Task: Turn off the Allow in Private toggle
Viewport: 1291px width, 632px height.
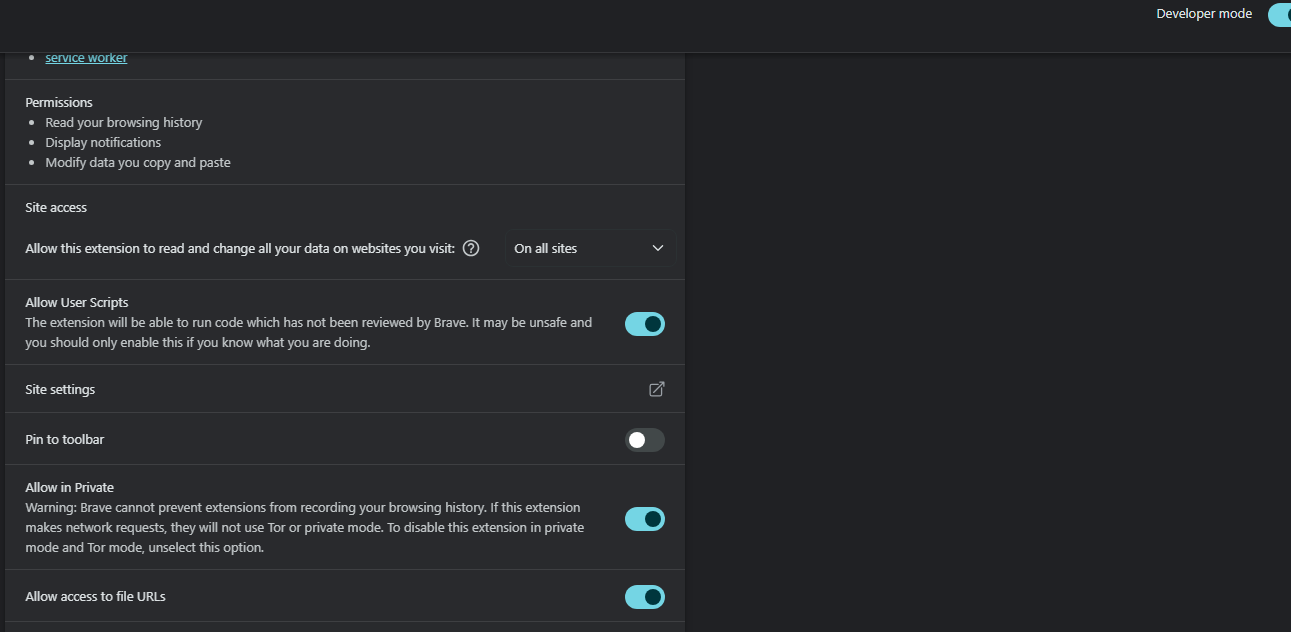Action: (x=645, y=519)
